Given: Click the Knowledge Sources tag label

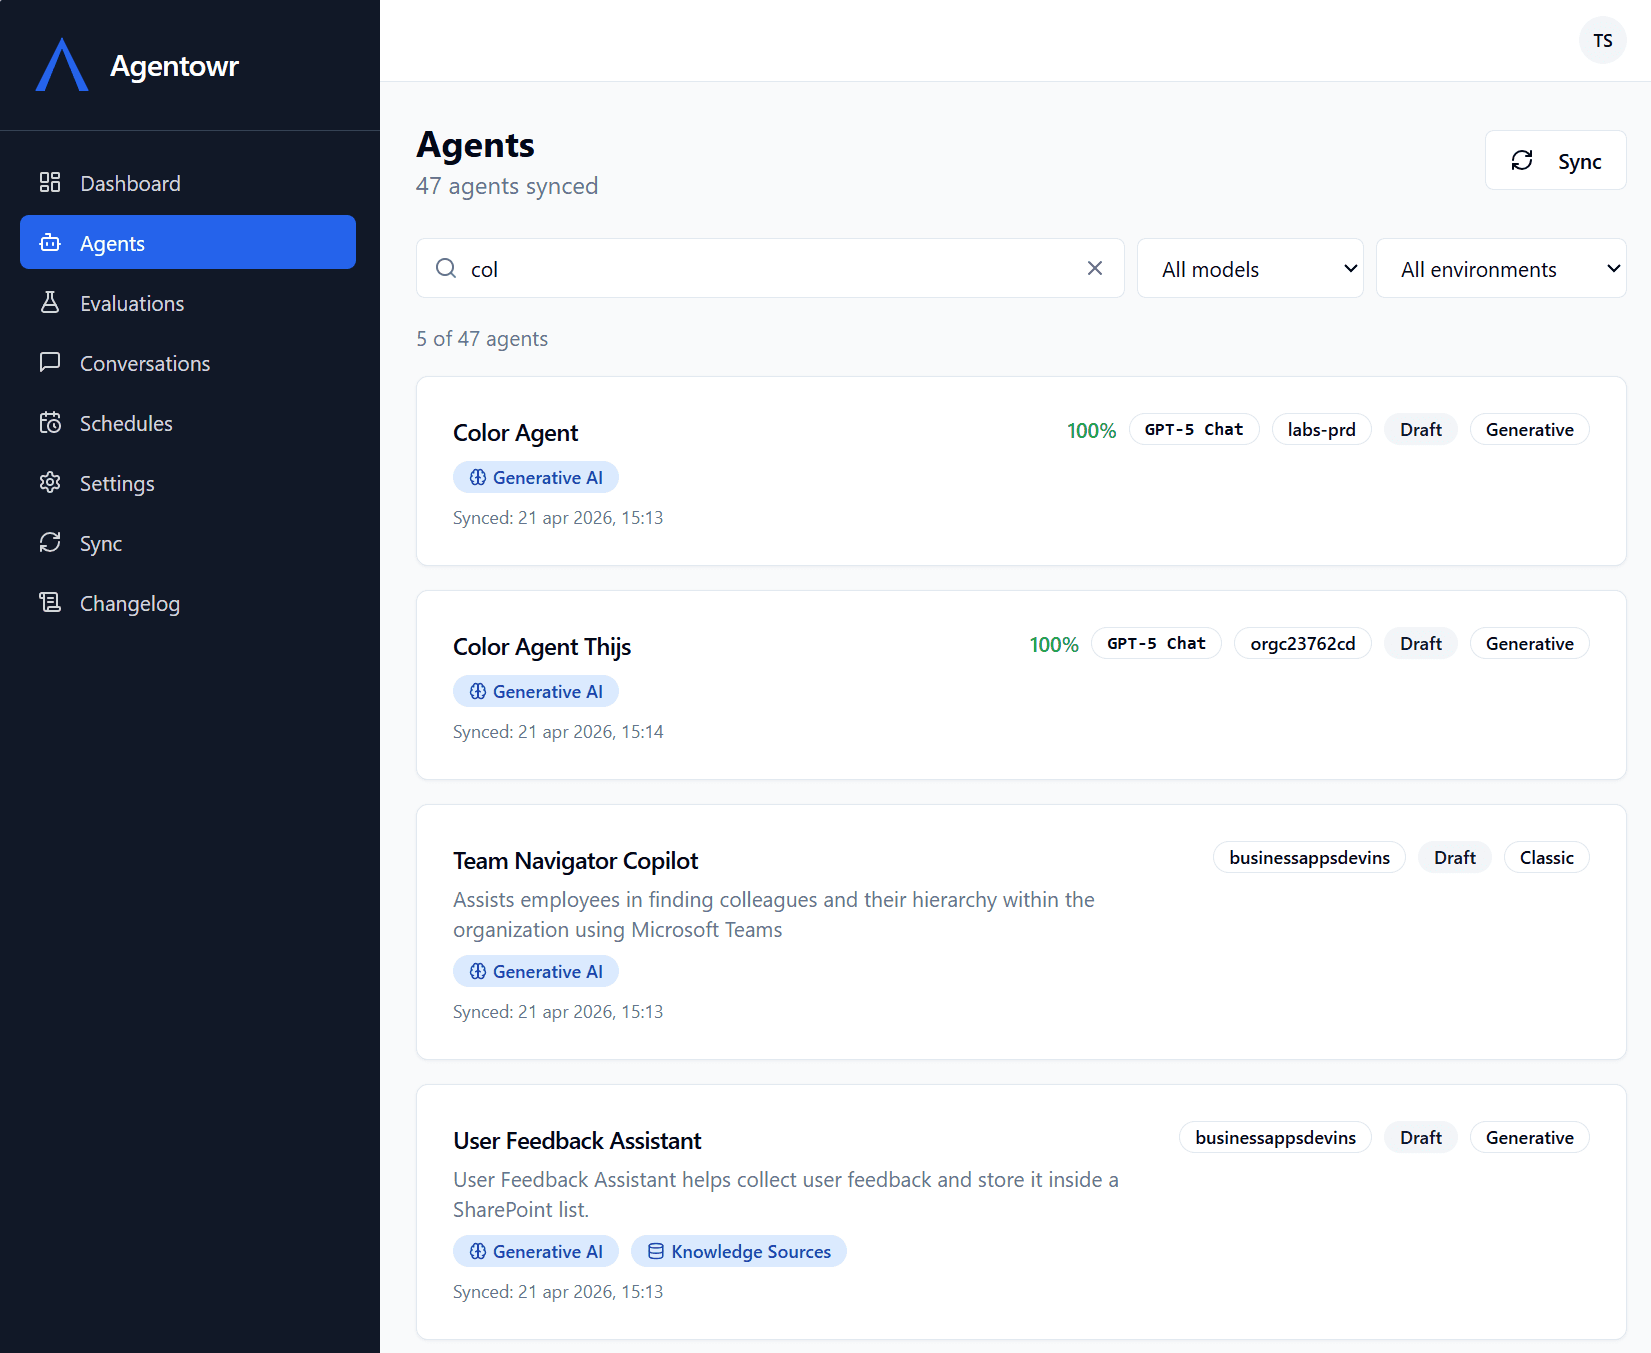Looking at the screenshot, I should tap(751, 1251).
